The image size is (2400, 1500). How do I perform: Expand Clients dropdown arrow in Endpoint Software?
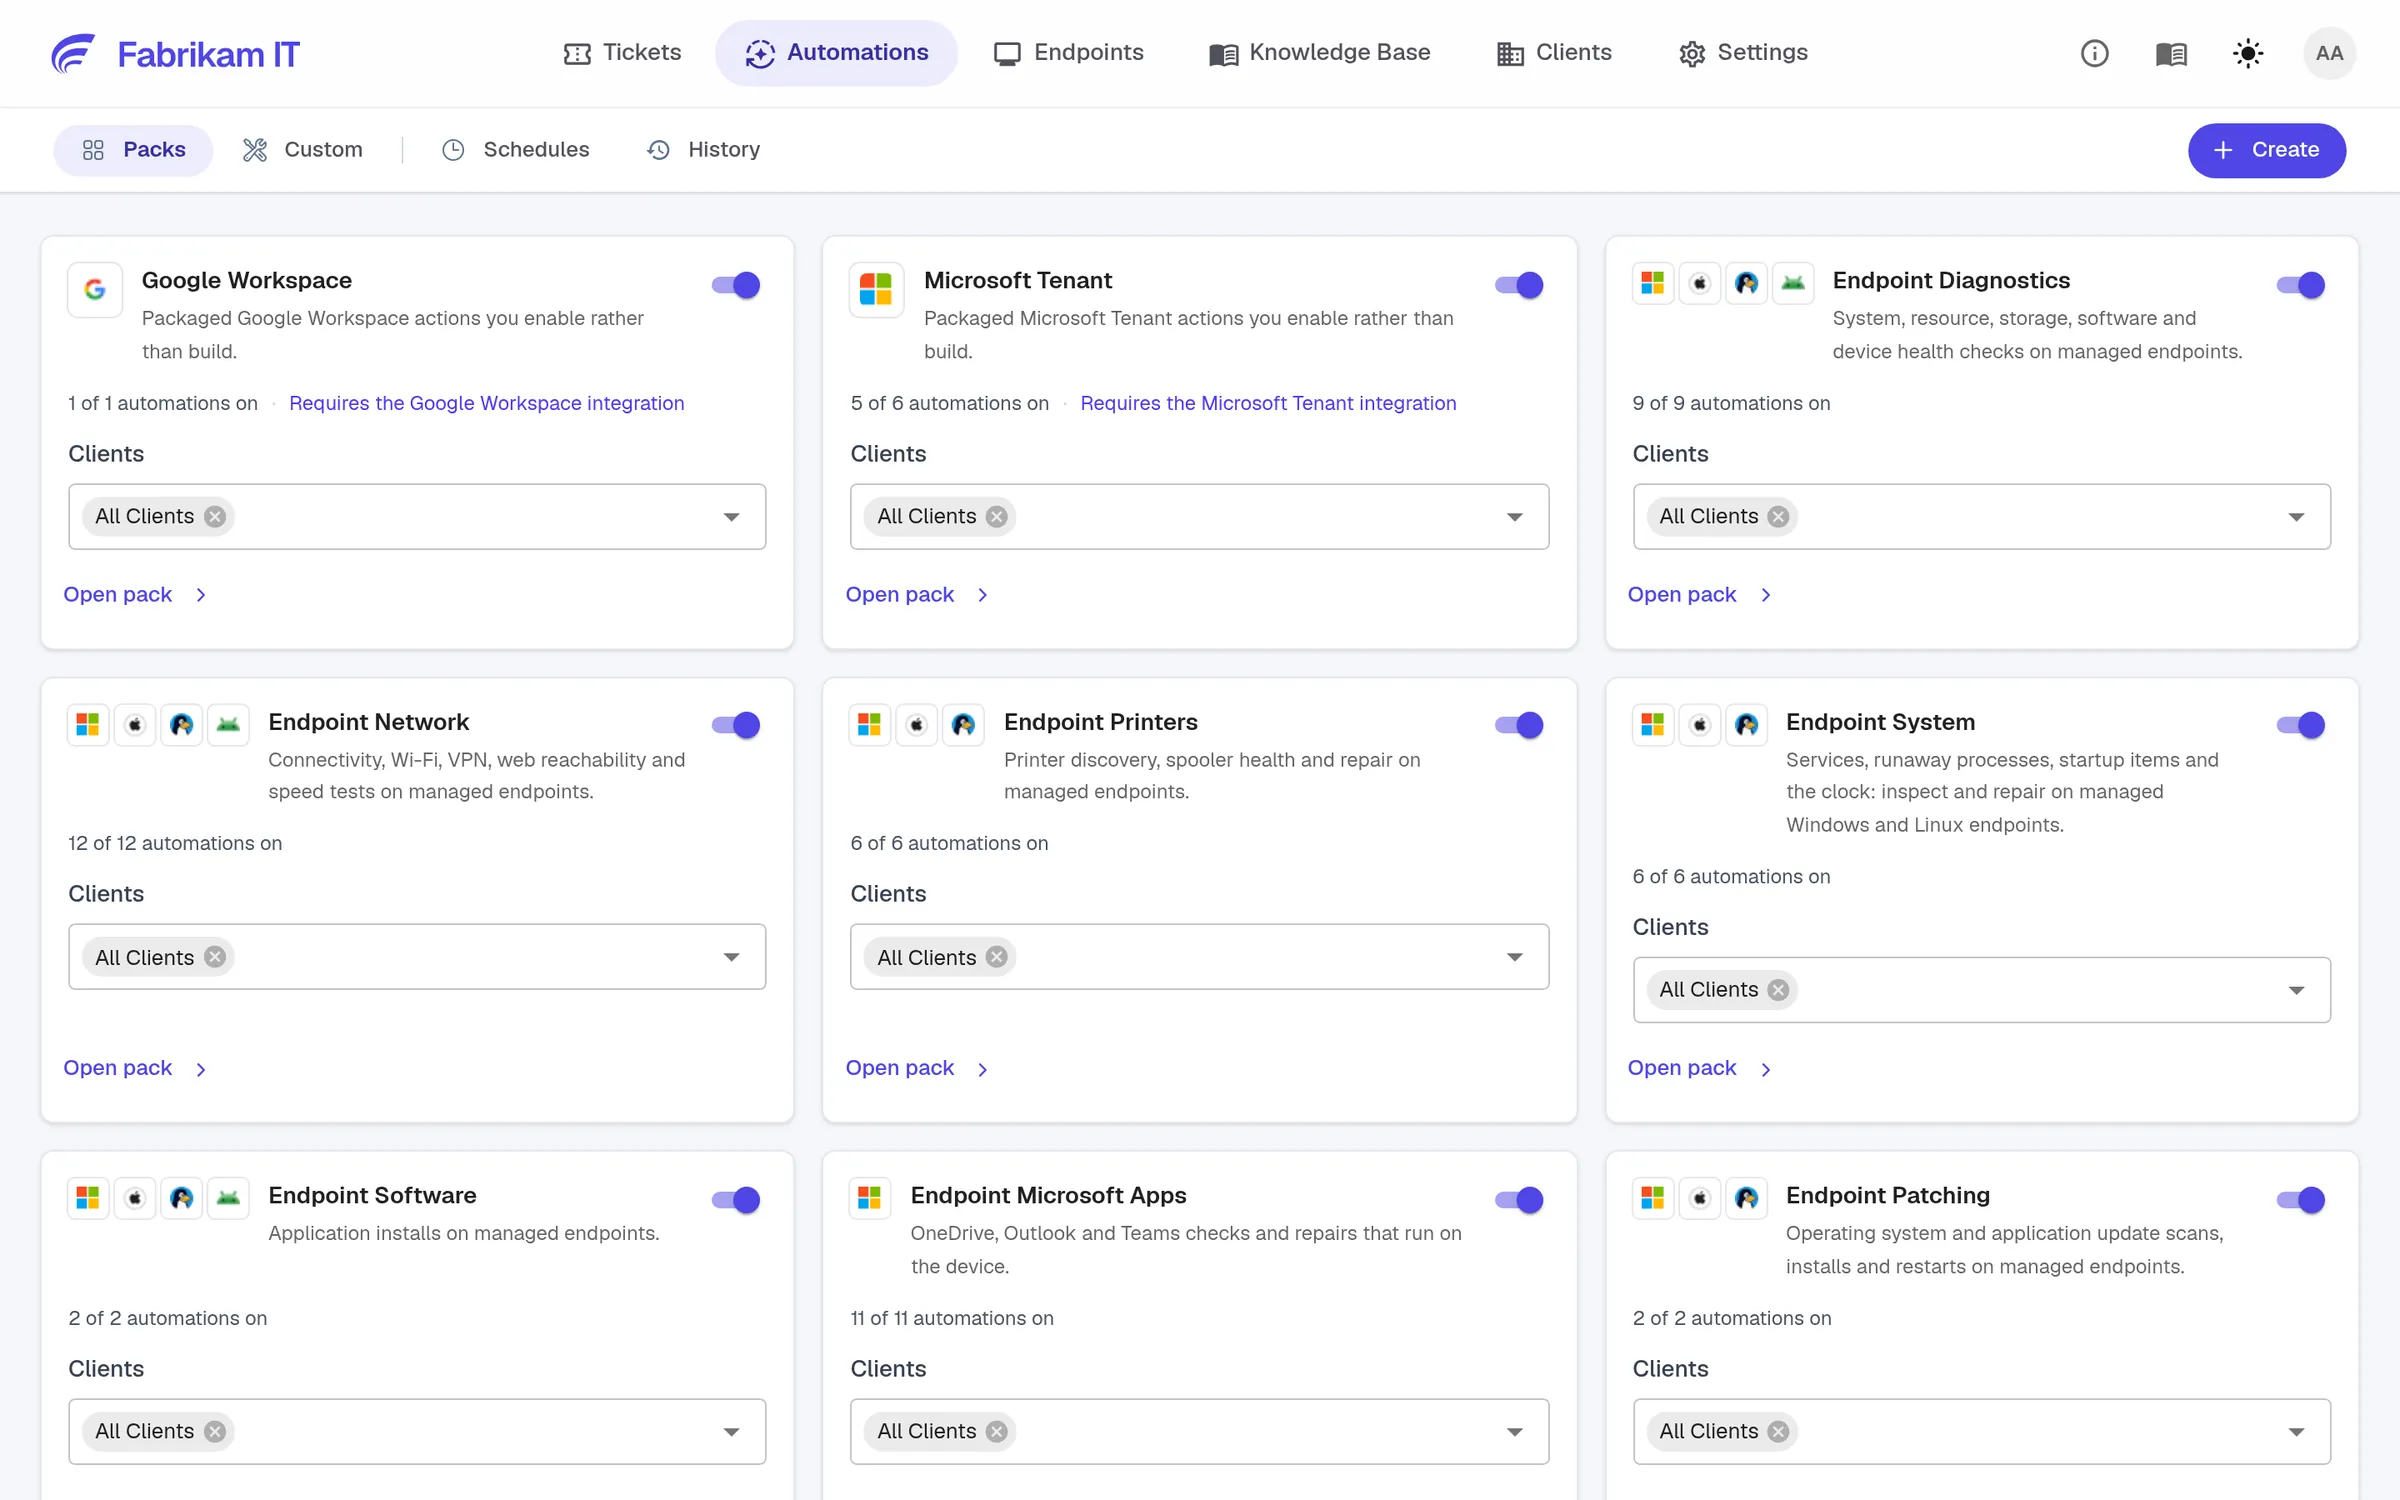[x=732, y=1432]
